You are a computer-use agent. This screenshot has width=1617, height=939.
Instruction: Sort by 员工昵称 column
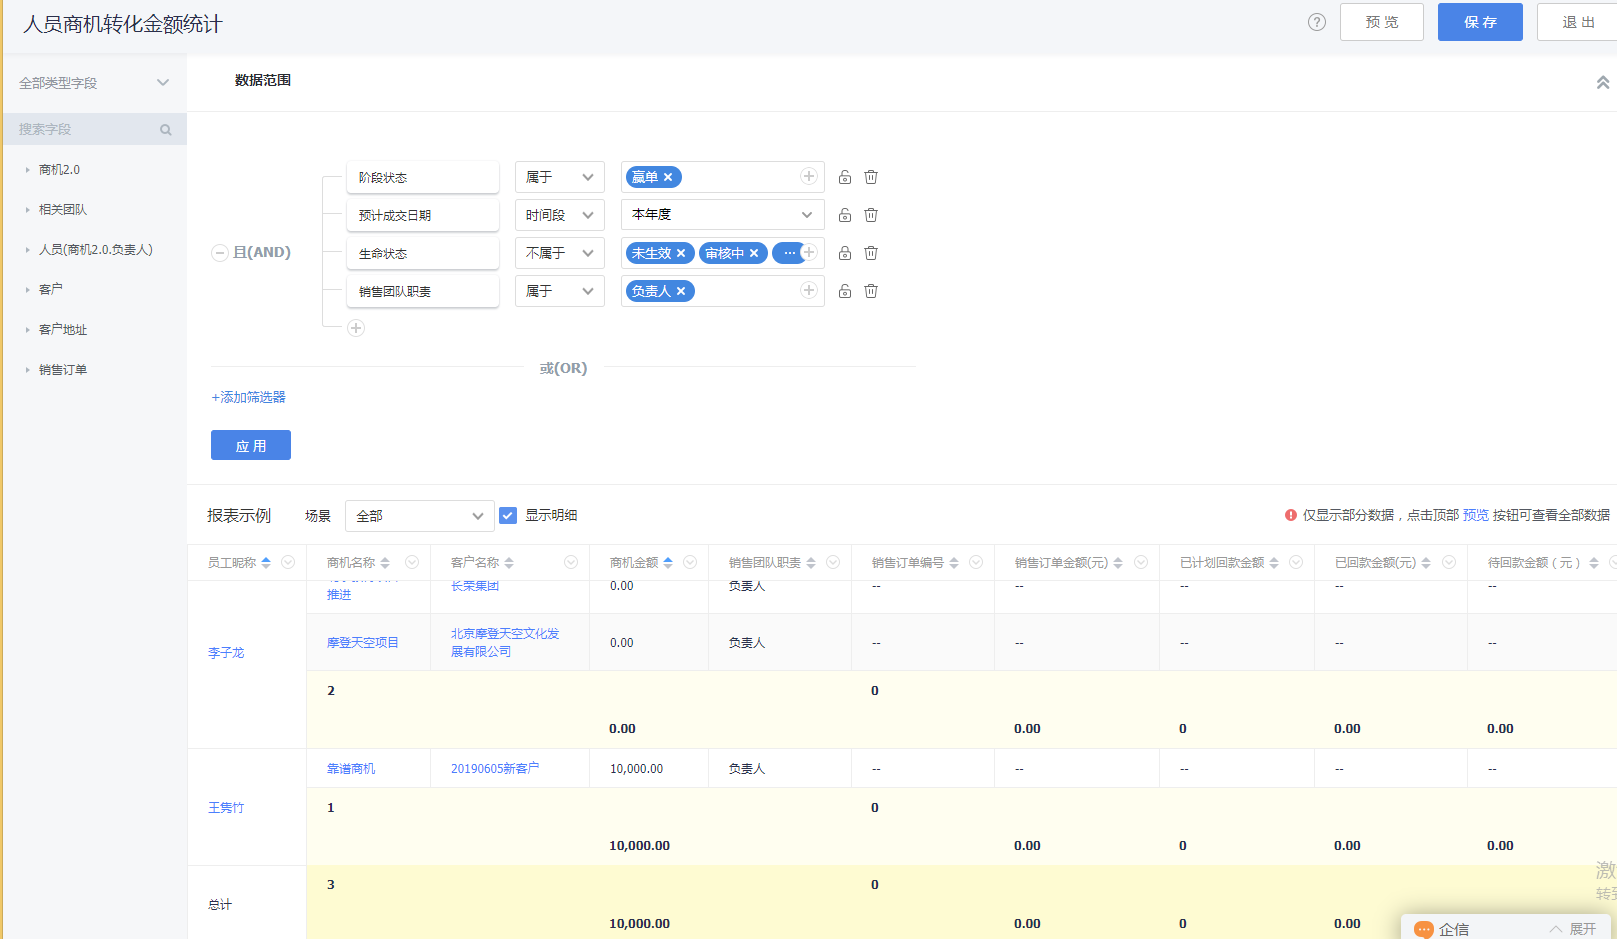266,563
